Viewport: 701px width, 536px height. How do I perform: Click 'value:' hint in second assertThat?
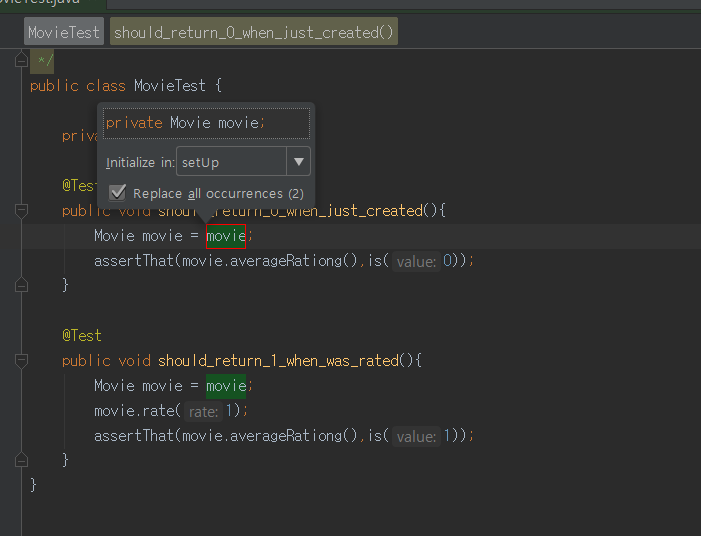[x=416, y=437]
